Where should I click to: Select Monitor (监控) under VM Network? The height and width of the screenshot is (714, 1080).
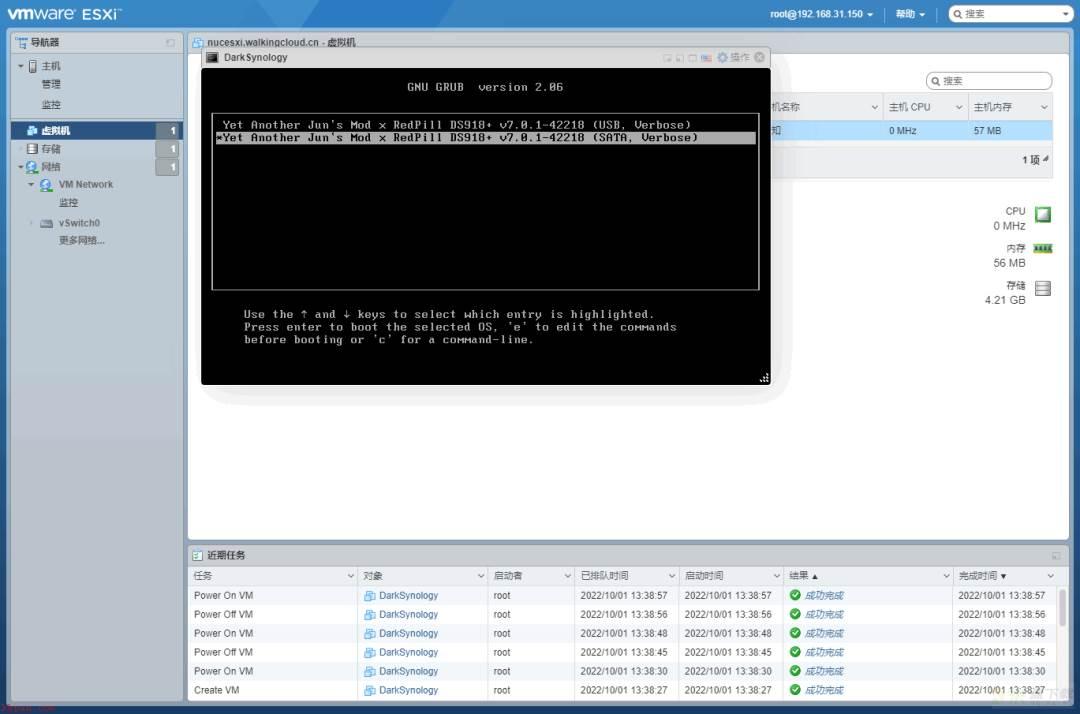click(x=68, y=202)
